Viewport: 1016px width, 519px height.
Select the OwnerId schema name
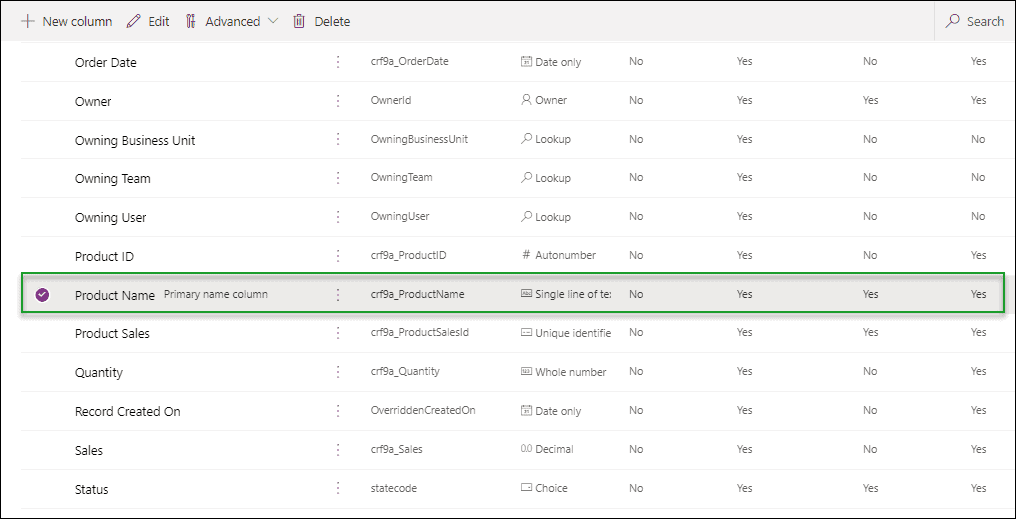coord(391,100)
